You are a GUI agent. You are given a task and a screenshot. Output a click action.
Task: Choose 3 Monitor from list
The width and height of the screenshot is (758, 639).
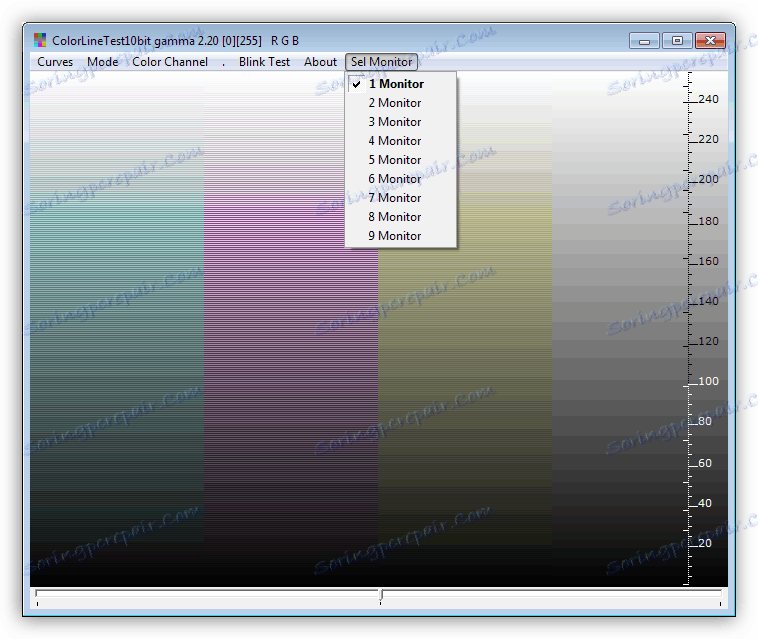tap(401, 122)
